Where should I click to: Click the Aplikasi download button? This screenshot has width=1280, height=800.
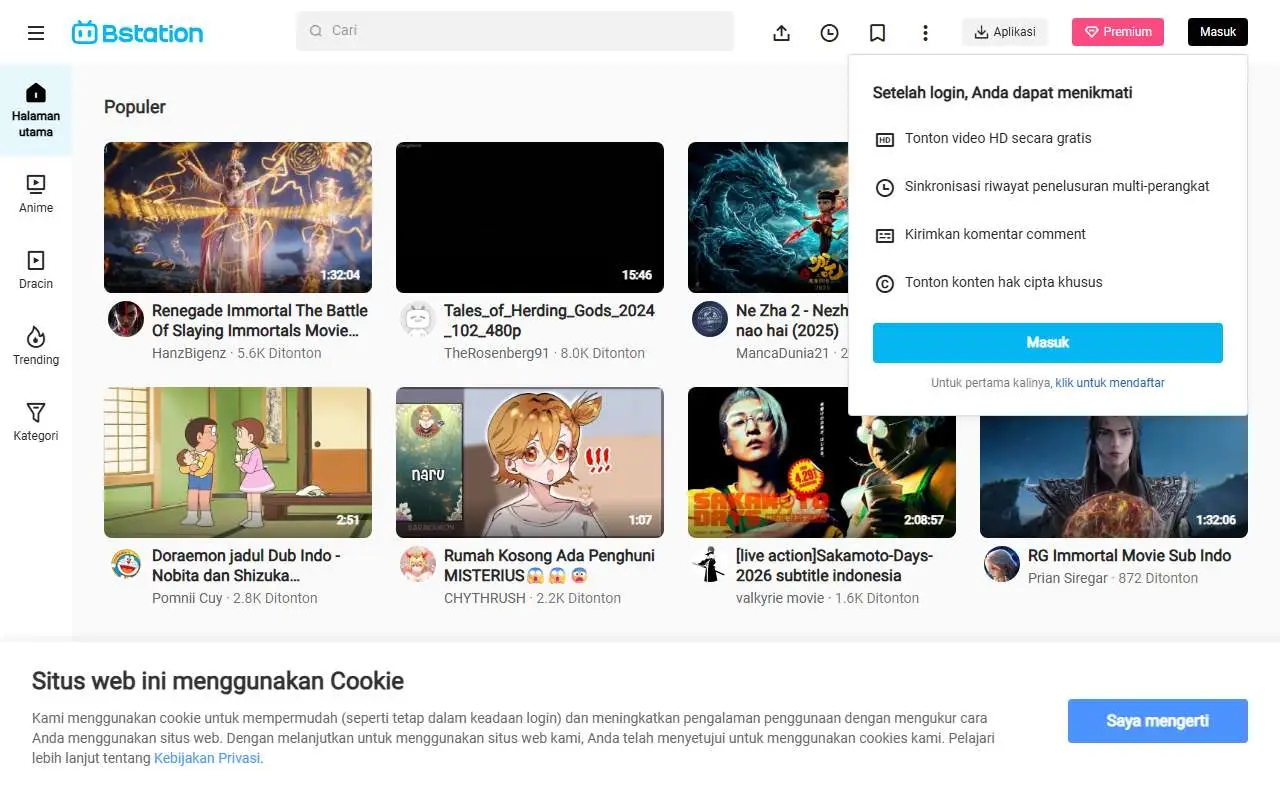pyautogui.click(x=1005, y=32)
